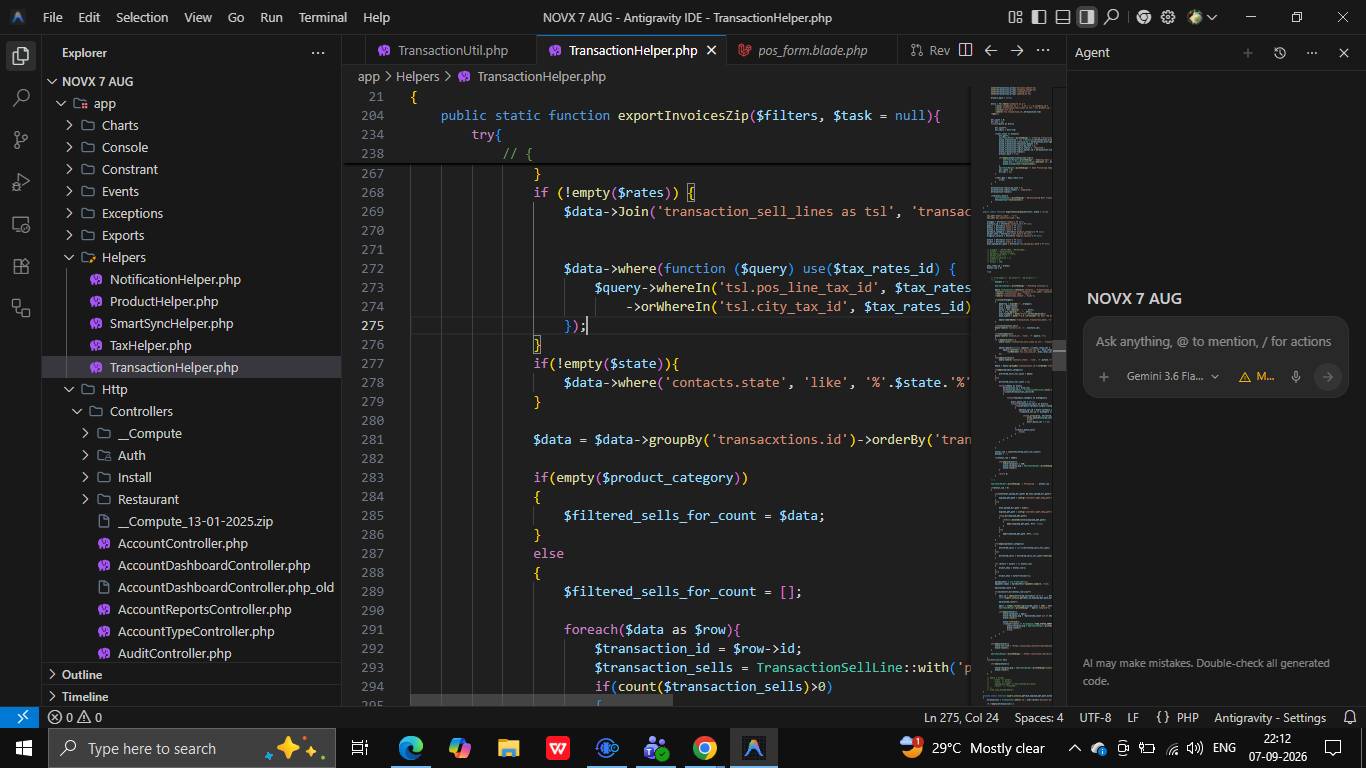1366x768 pixels.
Task: Toggle the primary side bar layout button
Action: point(1039,17)
